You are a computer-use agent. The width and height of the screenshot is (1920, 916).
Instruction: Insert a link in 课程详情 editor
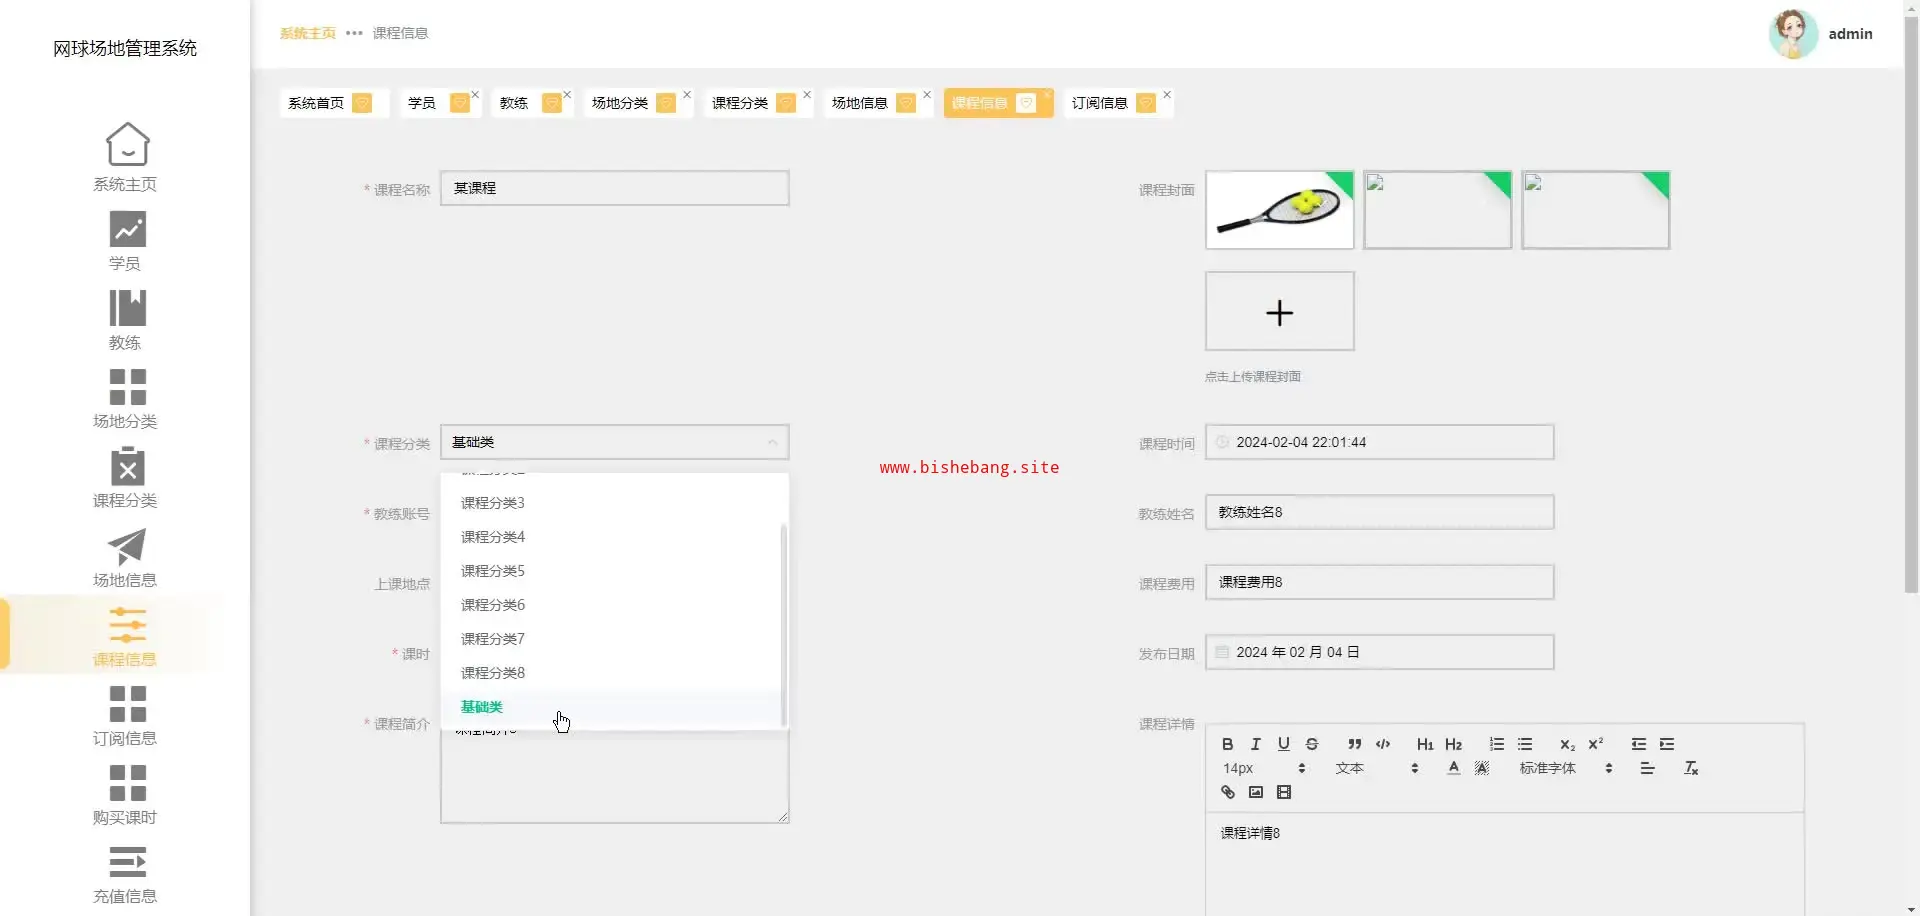1227,792
